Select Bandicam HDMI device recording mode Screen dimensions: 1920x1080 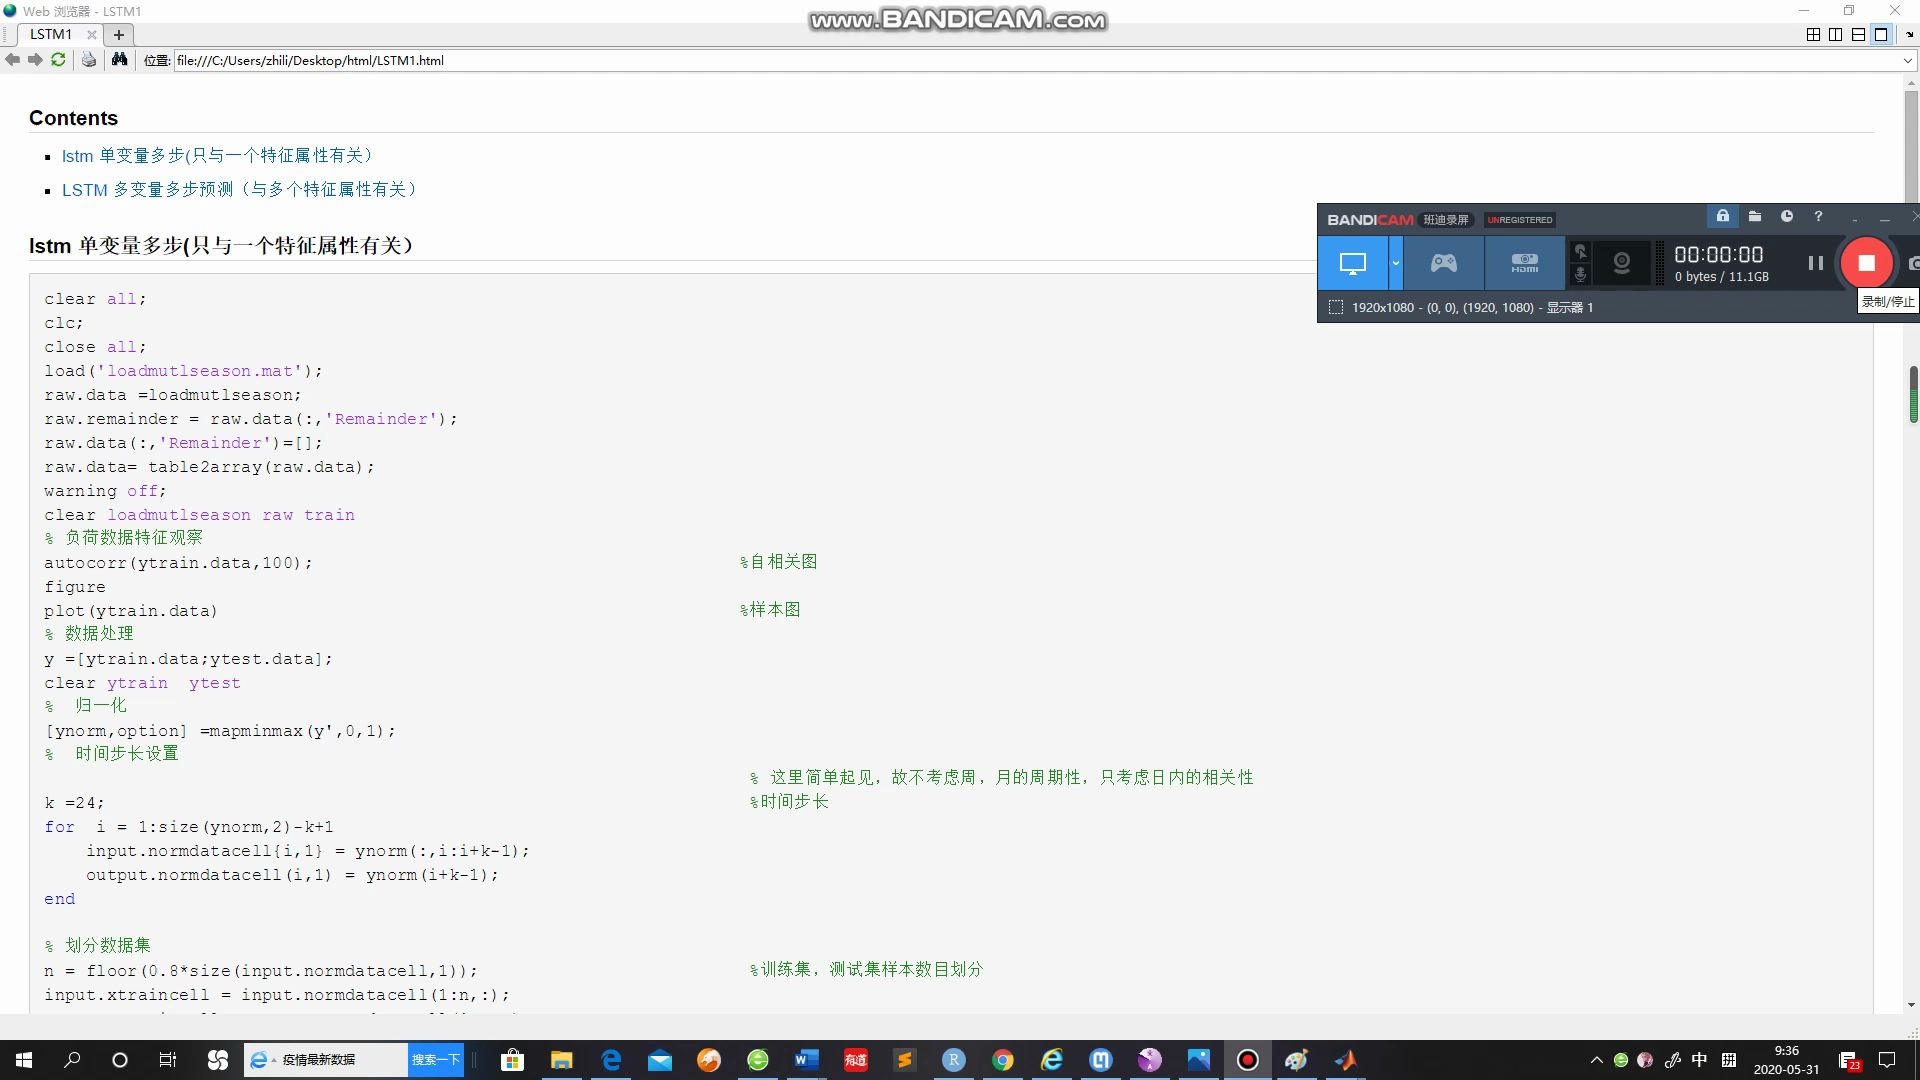pyautogui.click(x=1524, y=263)
